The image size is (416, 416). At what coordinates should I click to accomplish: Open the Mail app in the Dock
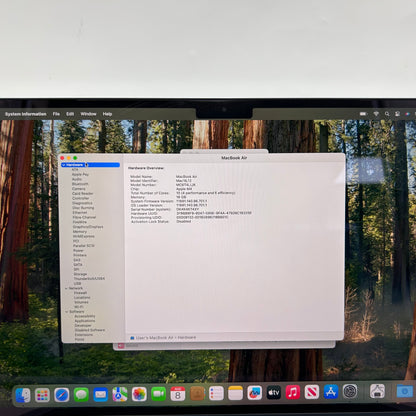100,395
